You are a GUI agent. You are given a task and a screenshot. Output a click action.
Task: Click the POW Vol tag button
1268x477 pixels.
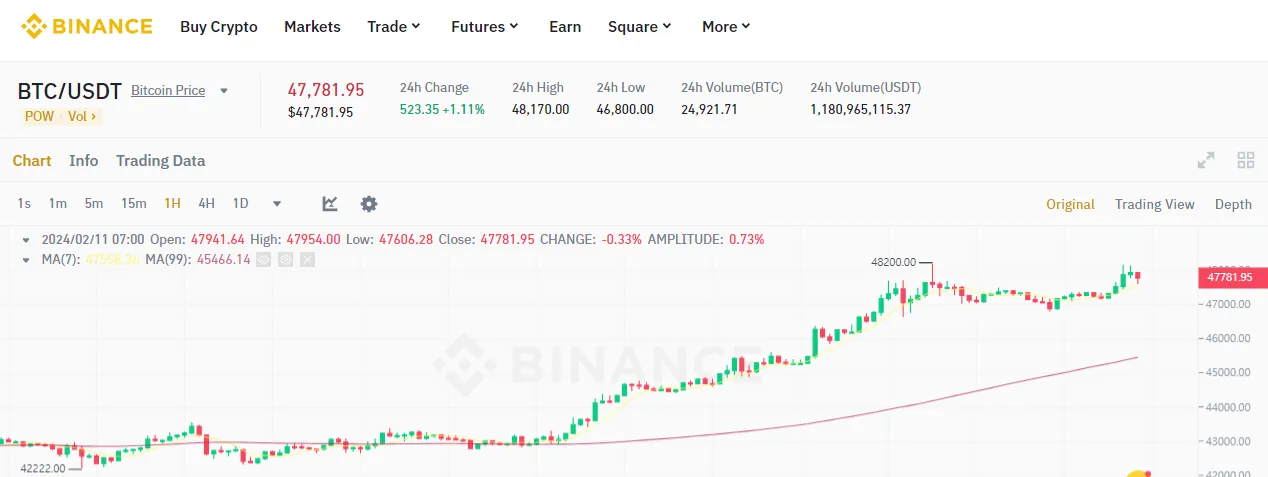tap(63, 116)
